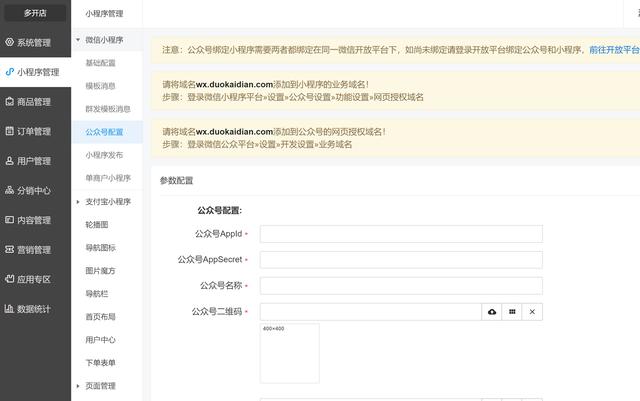Click the 数据统计 chart icon

pyautogui.click(x=9, y=309)
